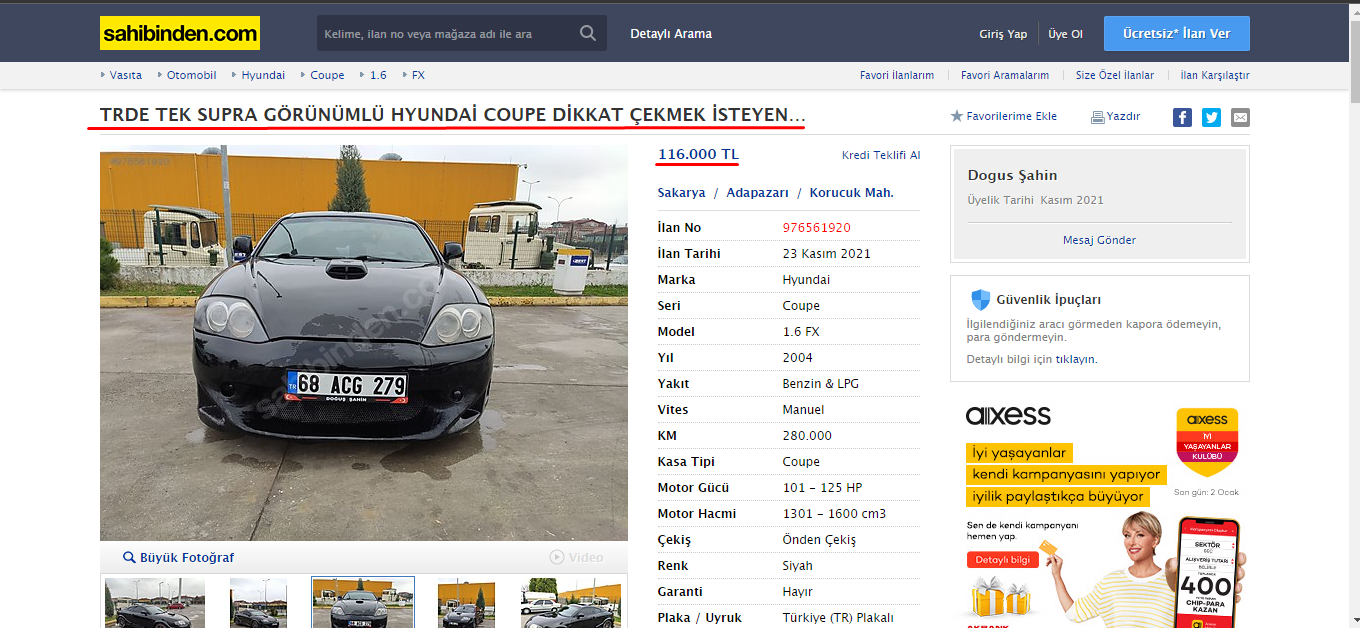
Task: Click Önden Çekiş drive value
Action: pos(819,540)
